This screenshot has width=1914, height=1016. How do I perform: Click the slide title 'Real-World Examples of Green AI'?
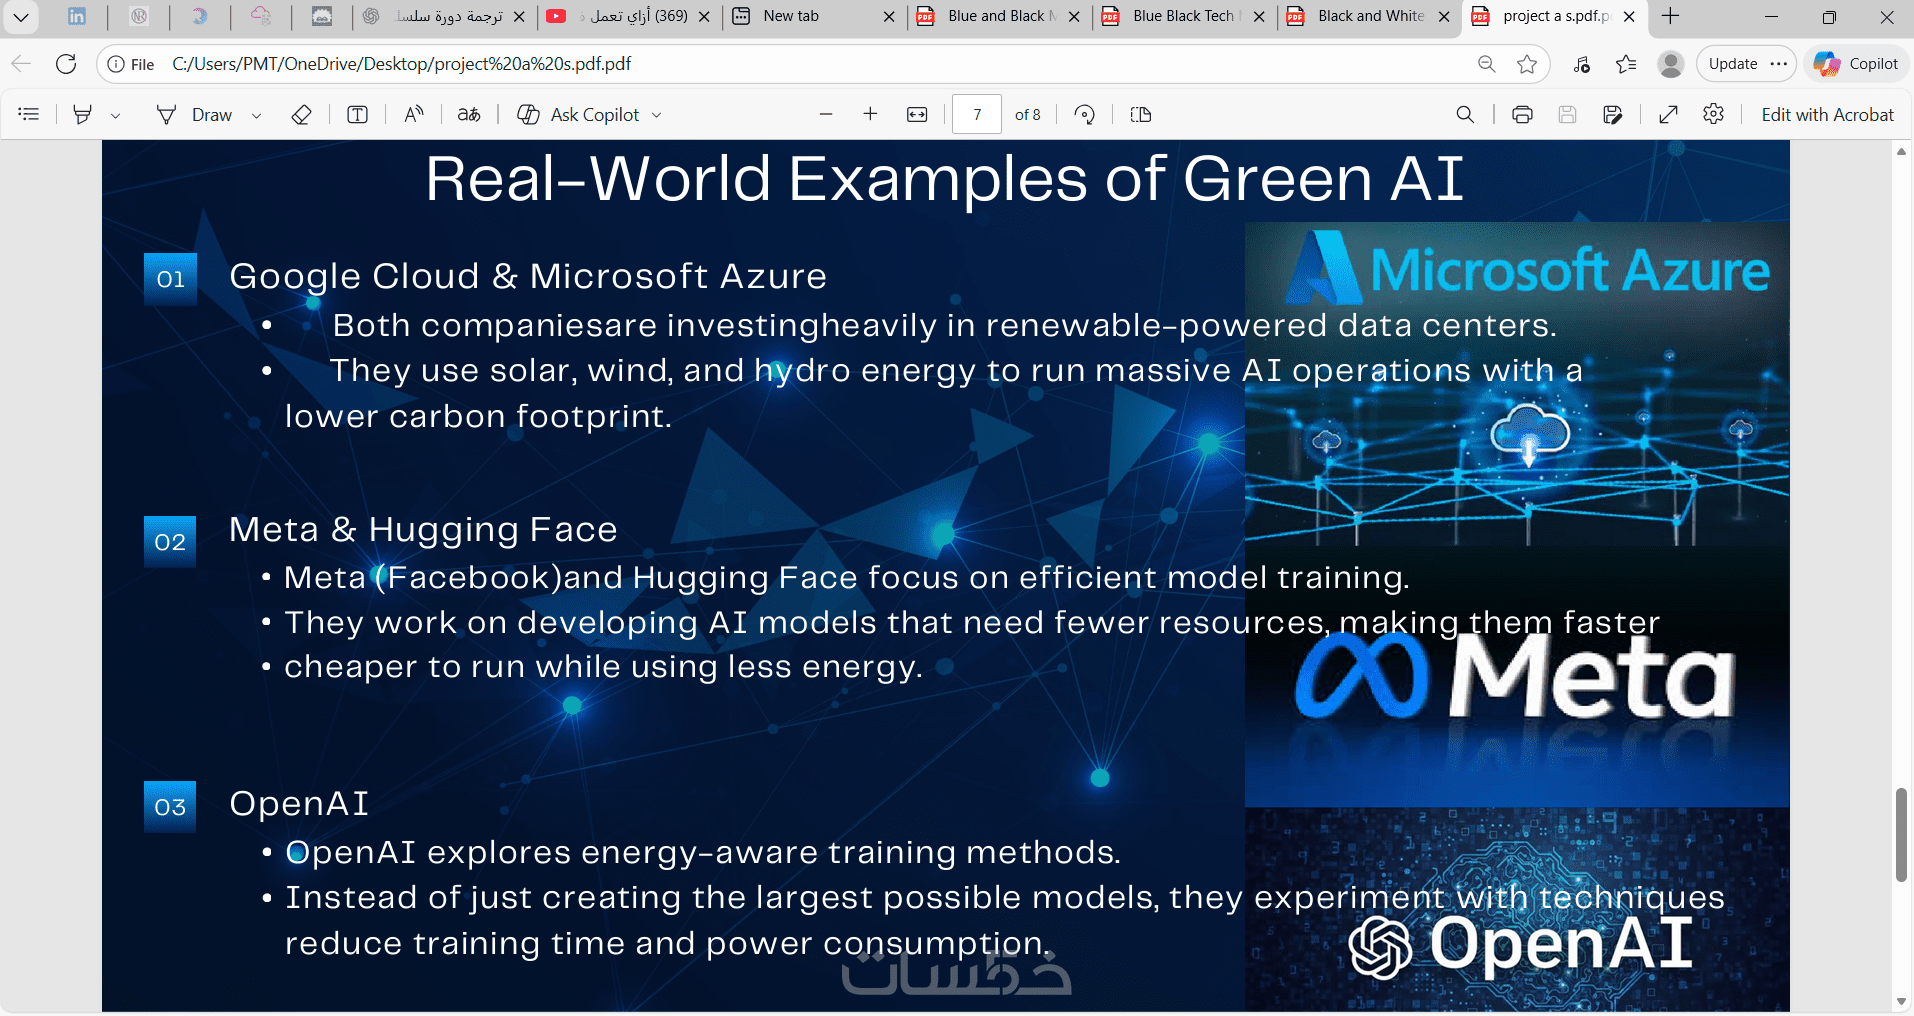[945, 179]
